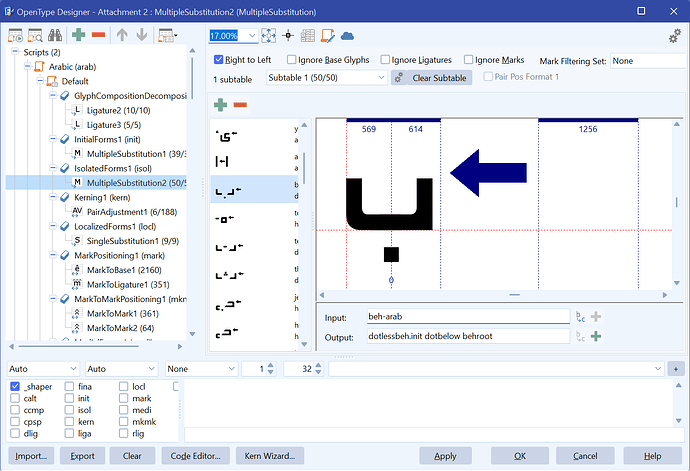Click the crosshair center icon
This screenshot has height=471, width=690.
point(288,36)
